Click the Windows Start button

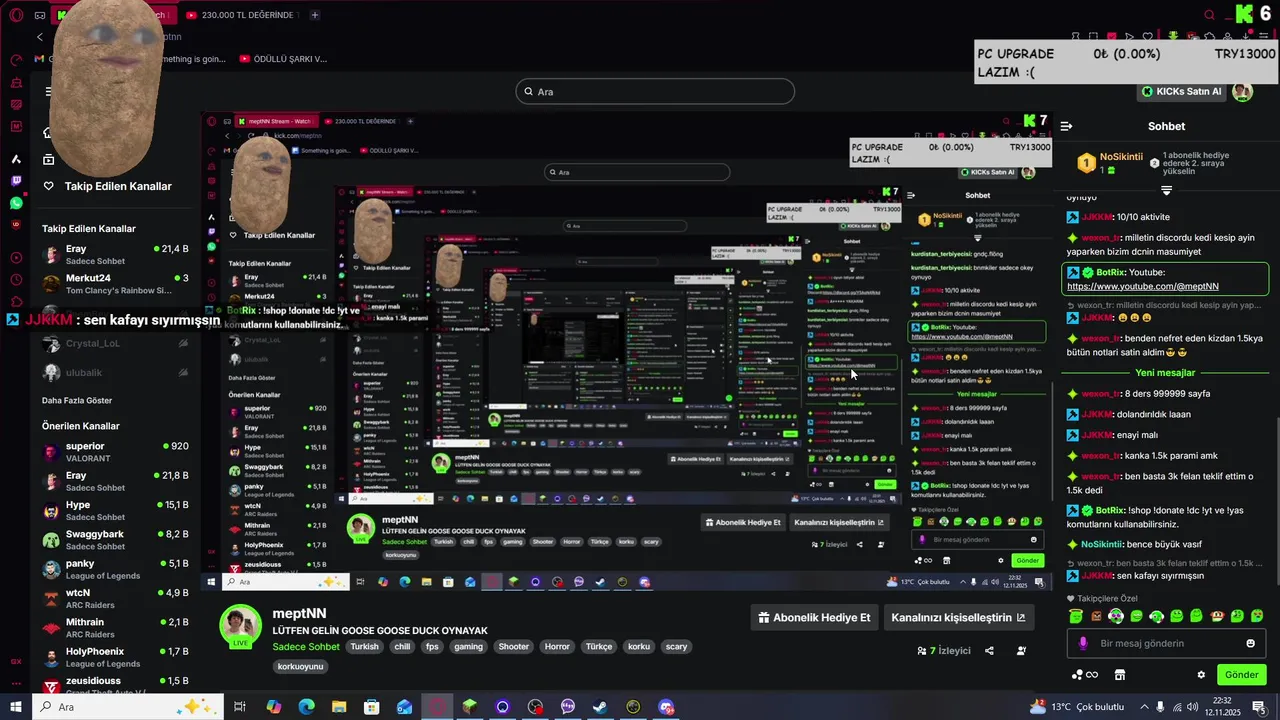pyautogui.click(x=16, y=707)
